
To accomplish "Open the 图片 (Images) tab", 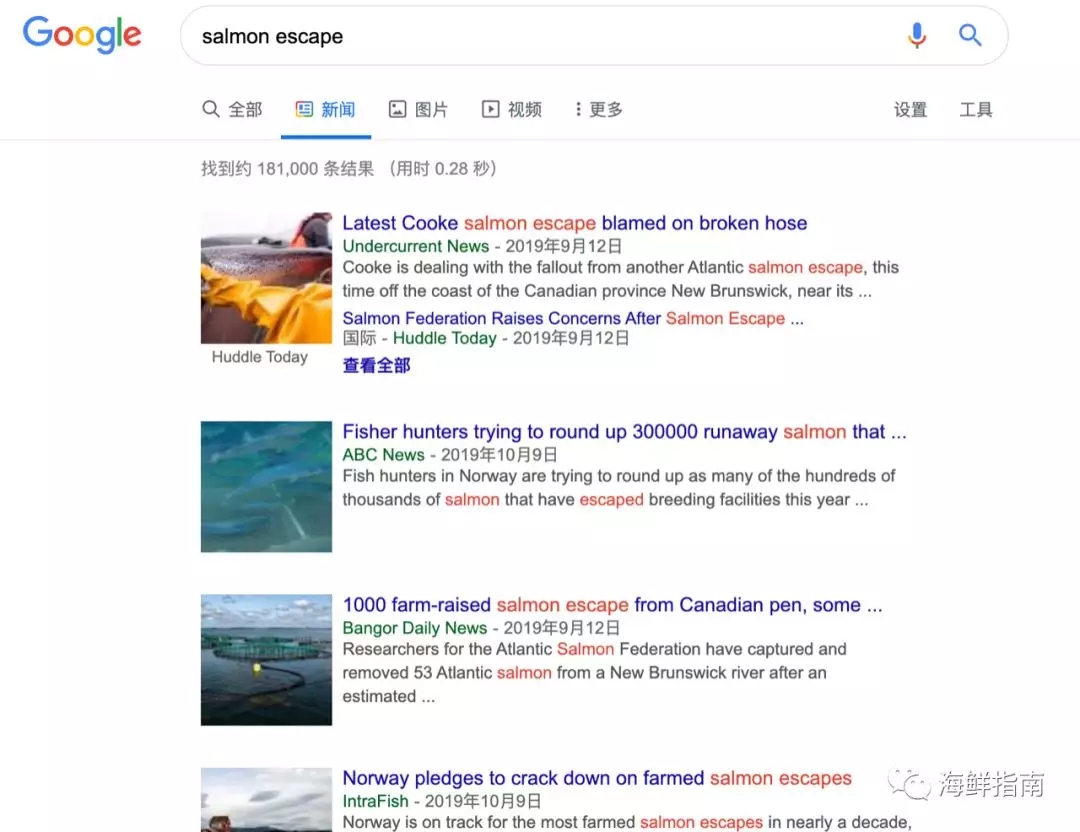I will click(418, 110).
